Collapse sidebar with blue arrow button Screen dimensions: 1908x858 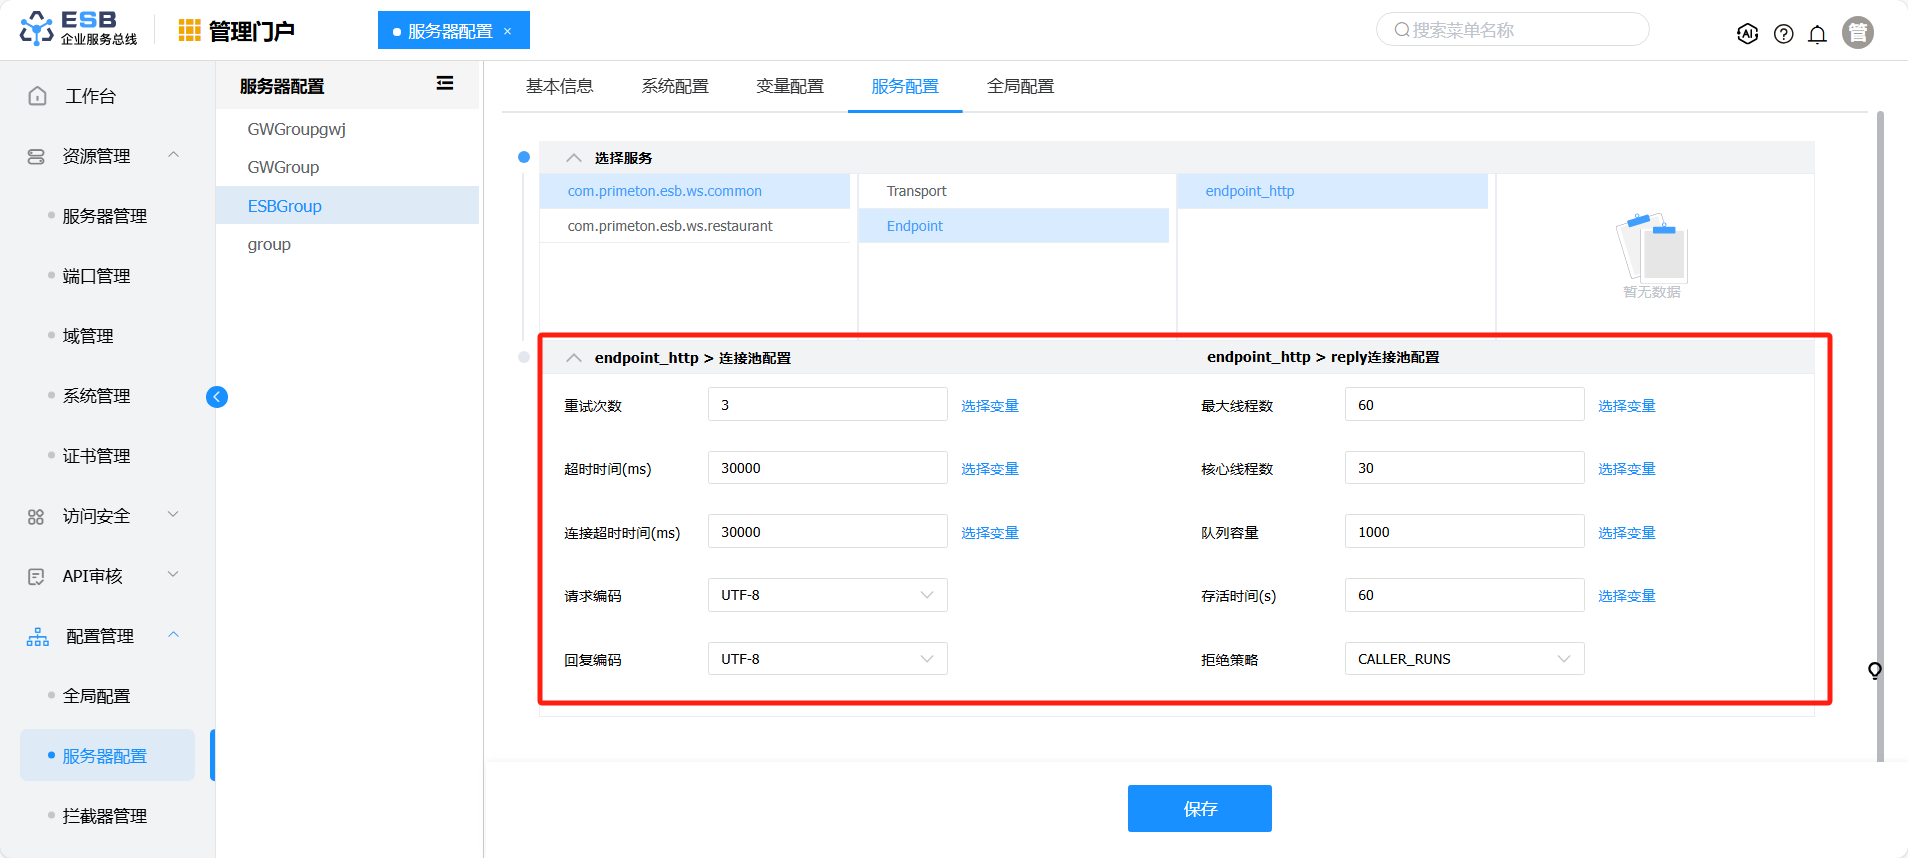(x=217, y=397)
